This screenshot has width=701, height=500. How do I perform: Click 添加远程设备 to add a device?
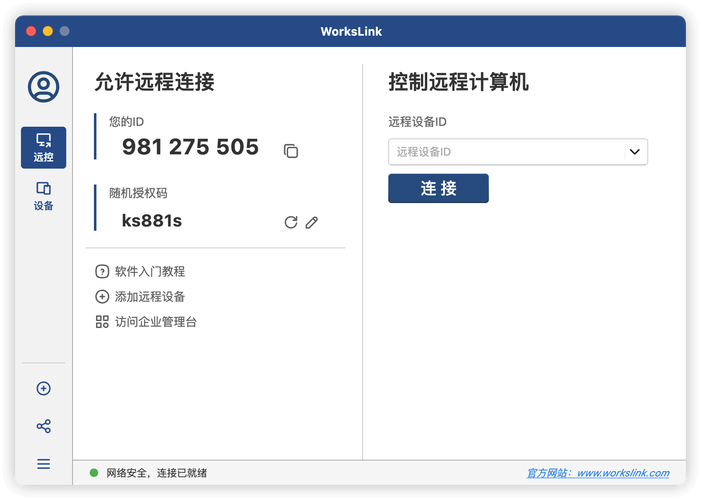[x=149, y=297]
